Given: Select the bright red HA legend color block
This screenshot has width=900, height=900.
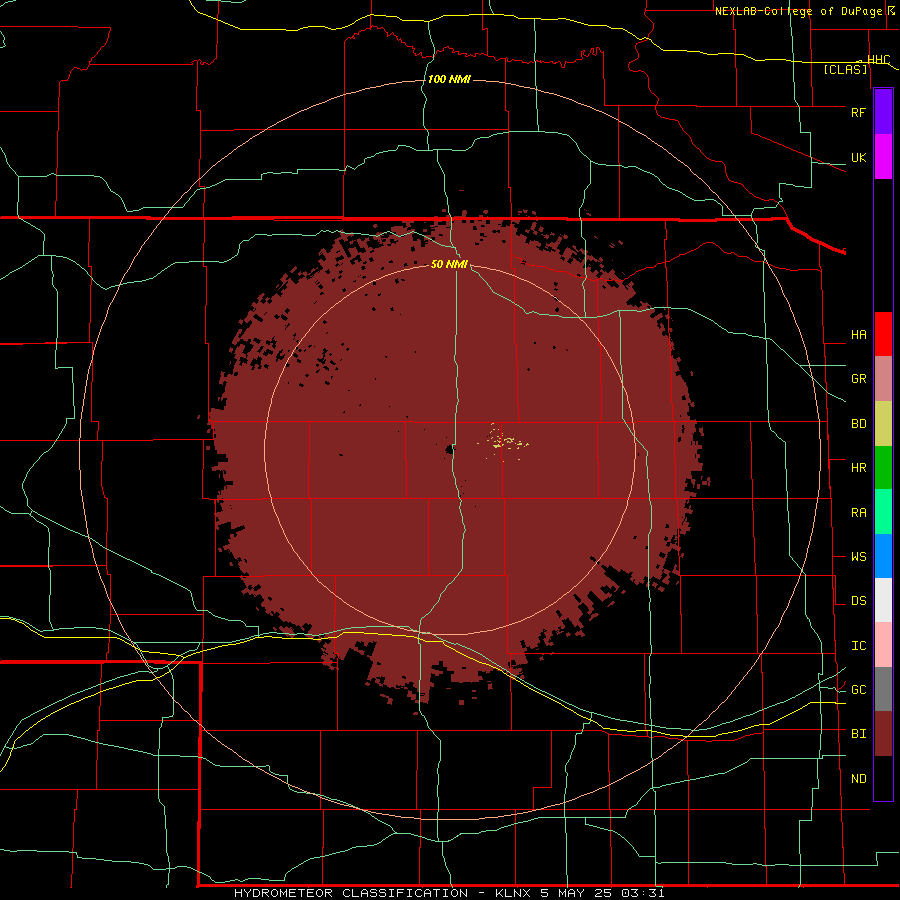Looking at the screenshot, I should (883, 334).
